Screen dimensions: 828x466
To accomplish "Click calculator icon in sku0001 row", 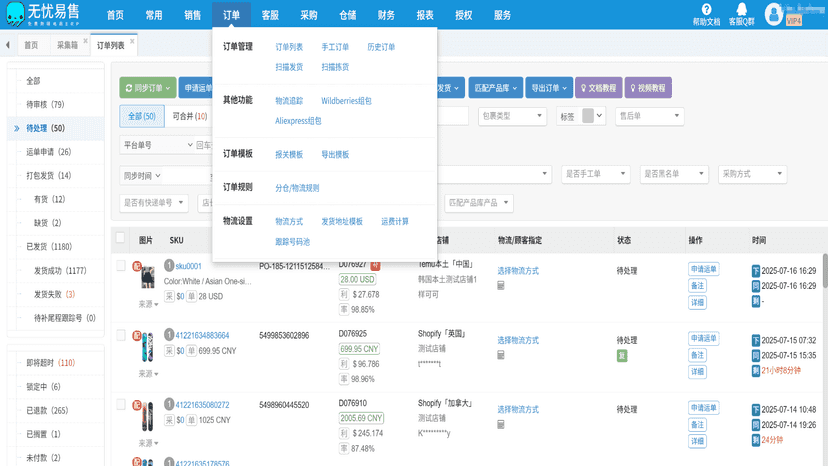I will (x=501, y=285).
